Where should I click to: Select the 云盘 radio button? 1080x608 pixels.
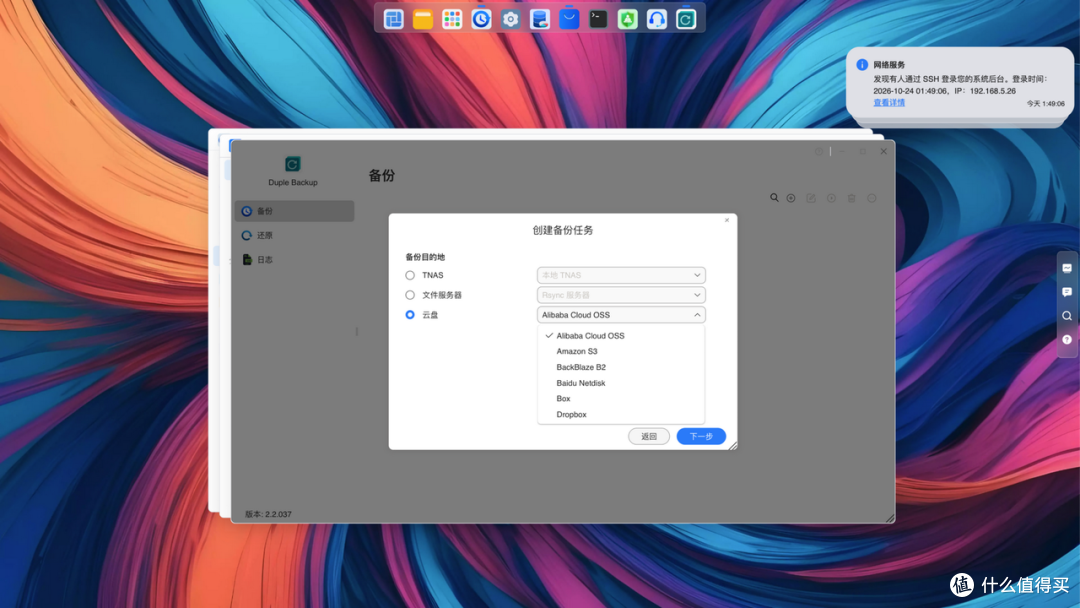pyautogui.click(x=410, y=315)
